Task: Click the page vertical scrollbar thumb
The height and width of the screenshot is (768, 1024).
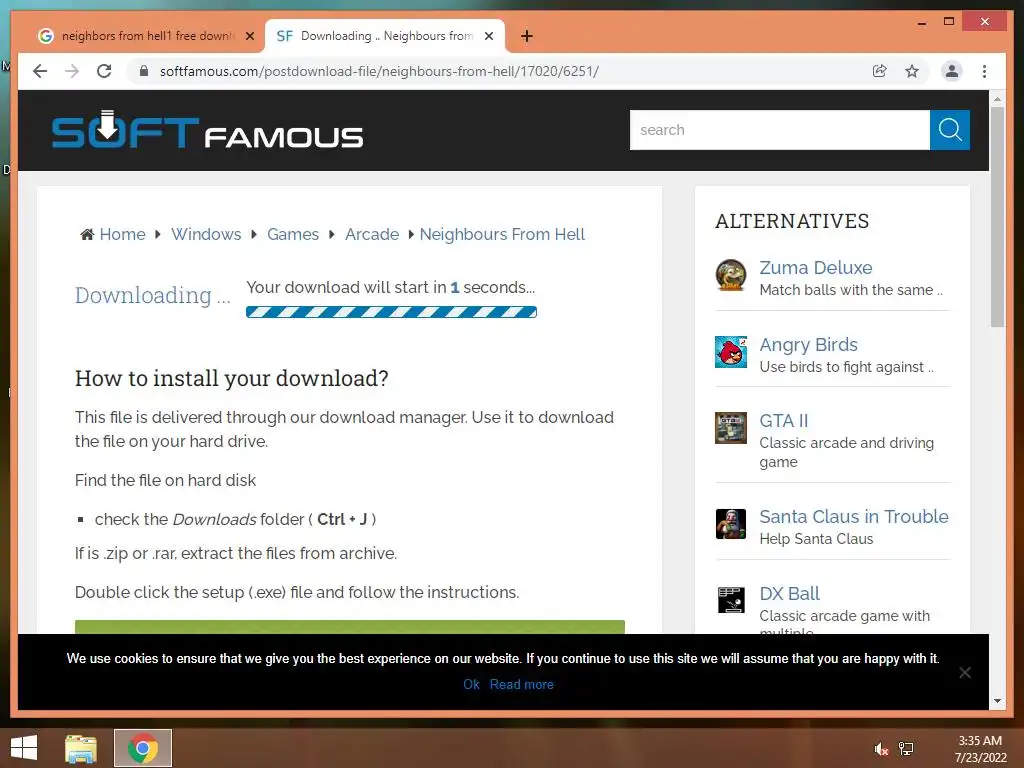Action: (x=997, y=216)
